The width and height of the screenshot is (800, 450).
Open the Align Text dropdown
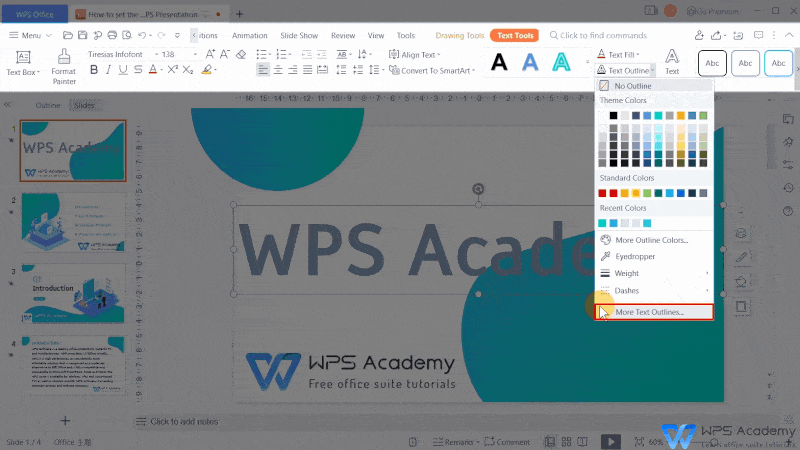(414, 55)
